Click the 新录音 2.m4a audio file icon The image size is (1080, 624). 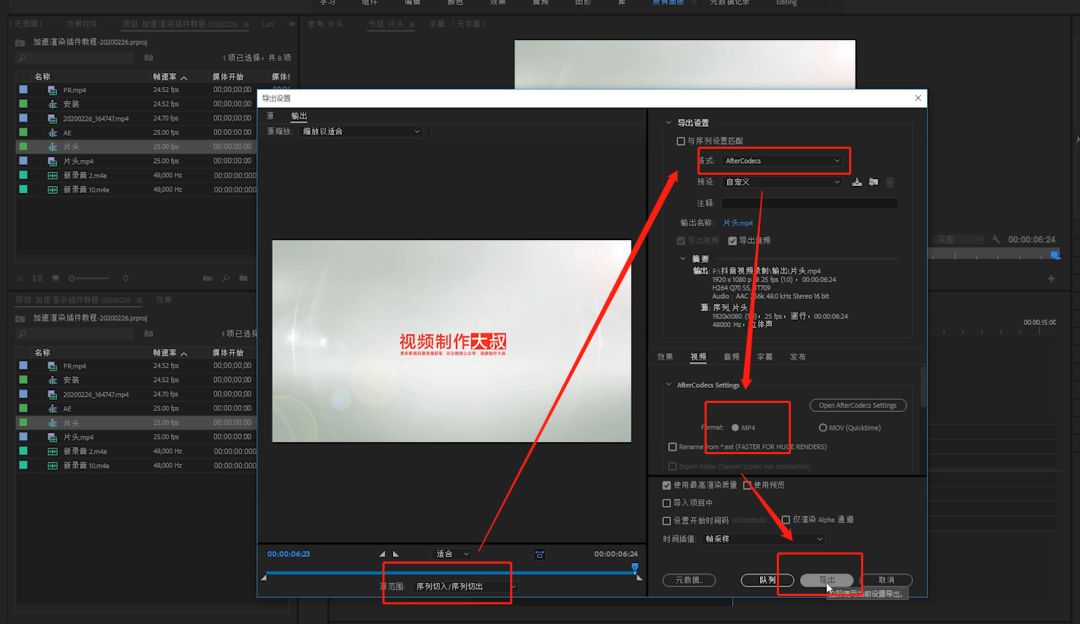(x=52, y=174)
